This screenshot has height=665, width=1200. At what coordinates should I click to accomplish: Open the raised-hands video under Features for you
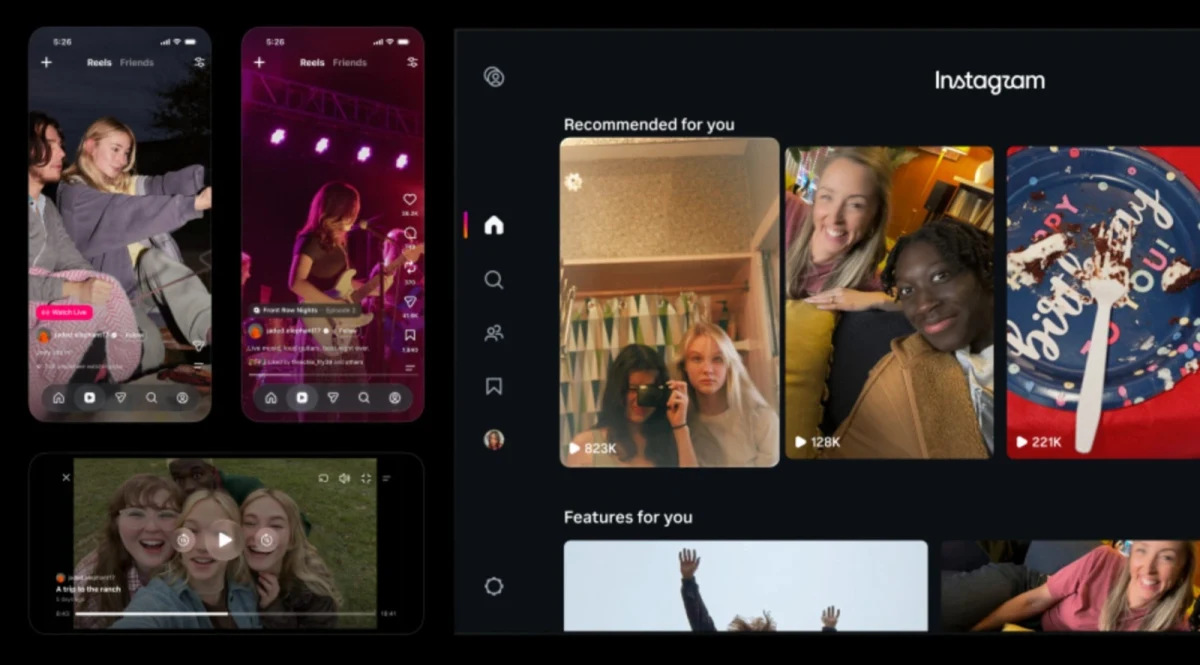pos(745,586)
